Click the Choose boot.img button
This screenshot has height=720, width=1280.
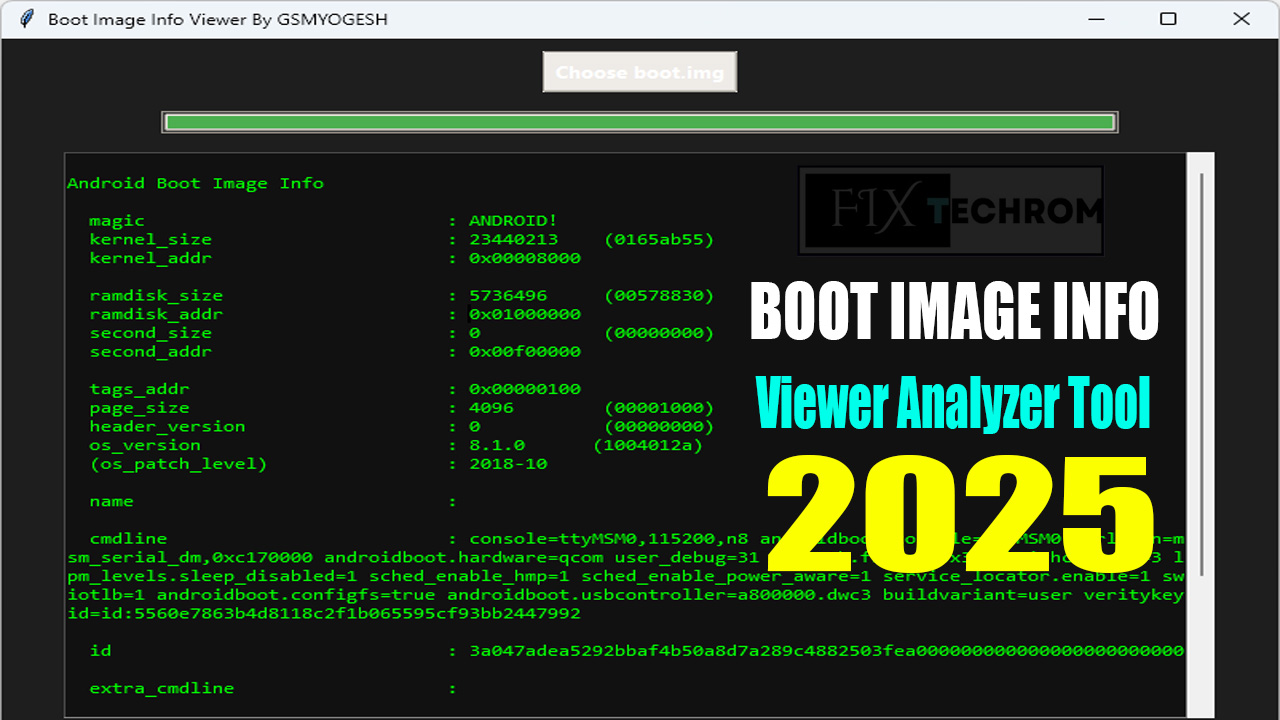[x=640, y=73]
